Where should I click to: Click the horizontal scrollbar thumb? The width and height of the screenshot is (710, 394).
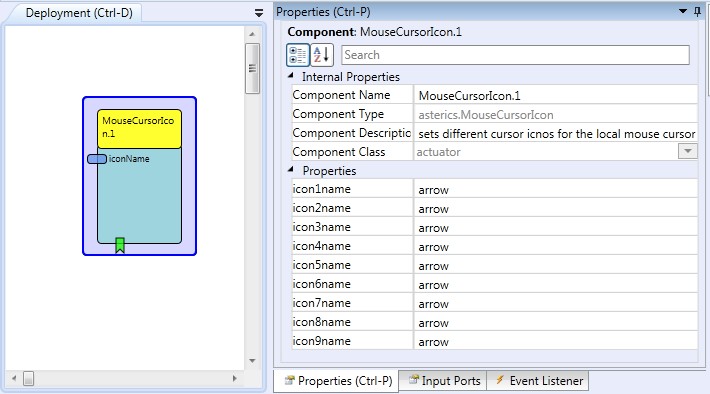29,378
